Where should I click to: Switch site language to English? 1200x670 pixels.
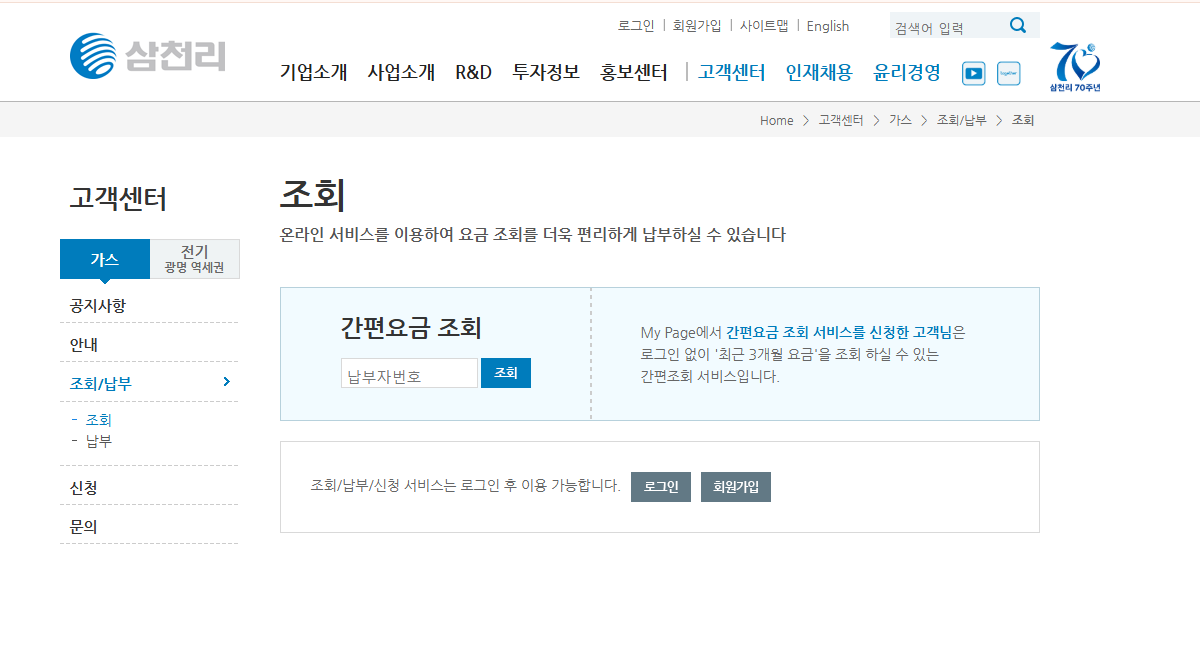tap(828, 25)
